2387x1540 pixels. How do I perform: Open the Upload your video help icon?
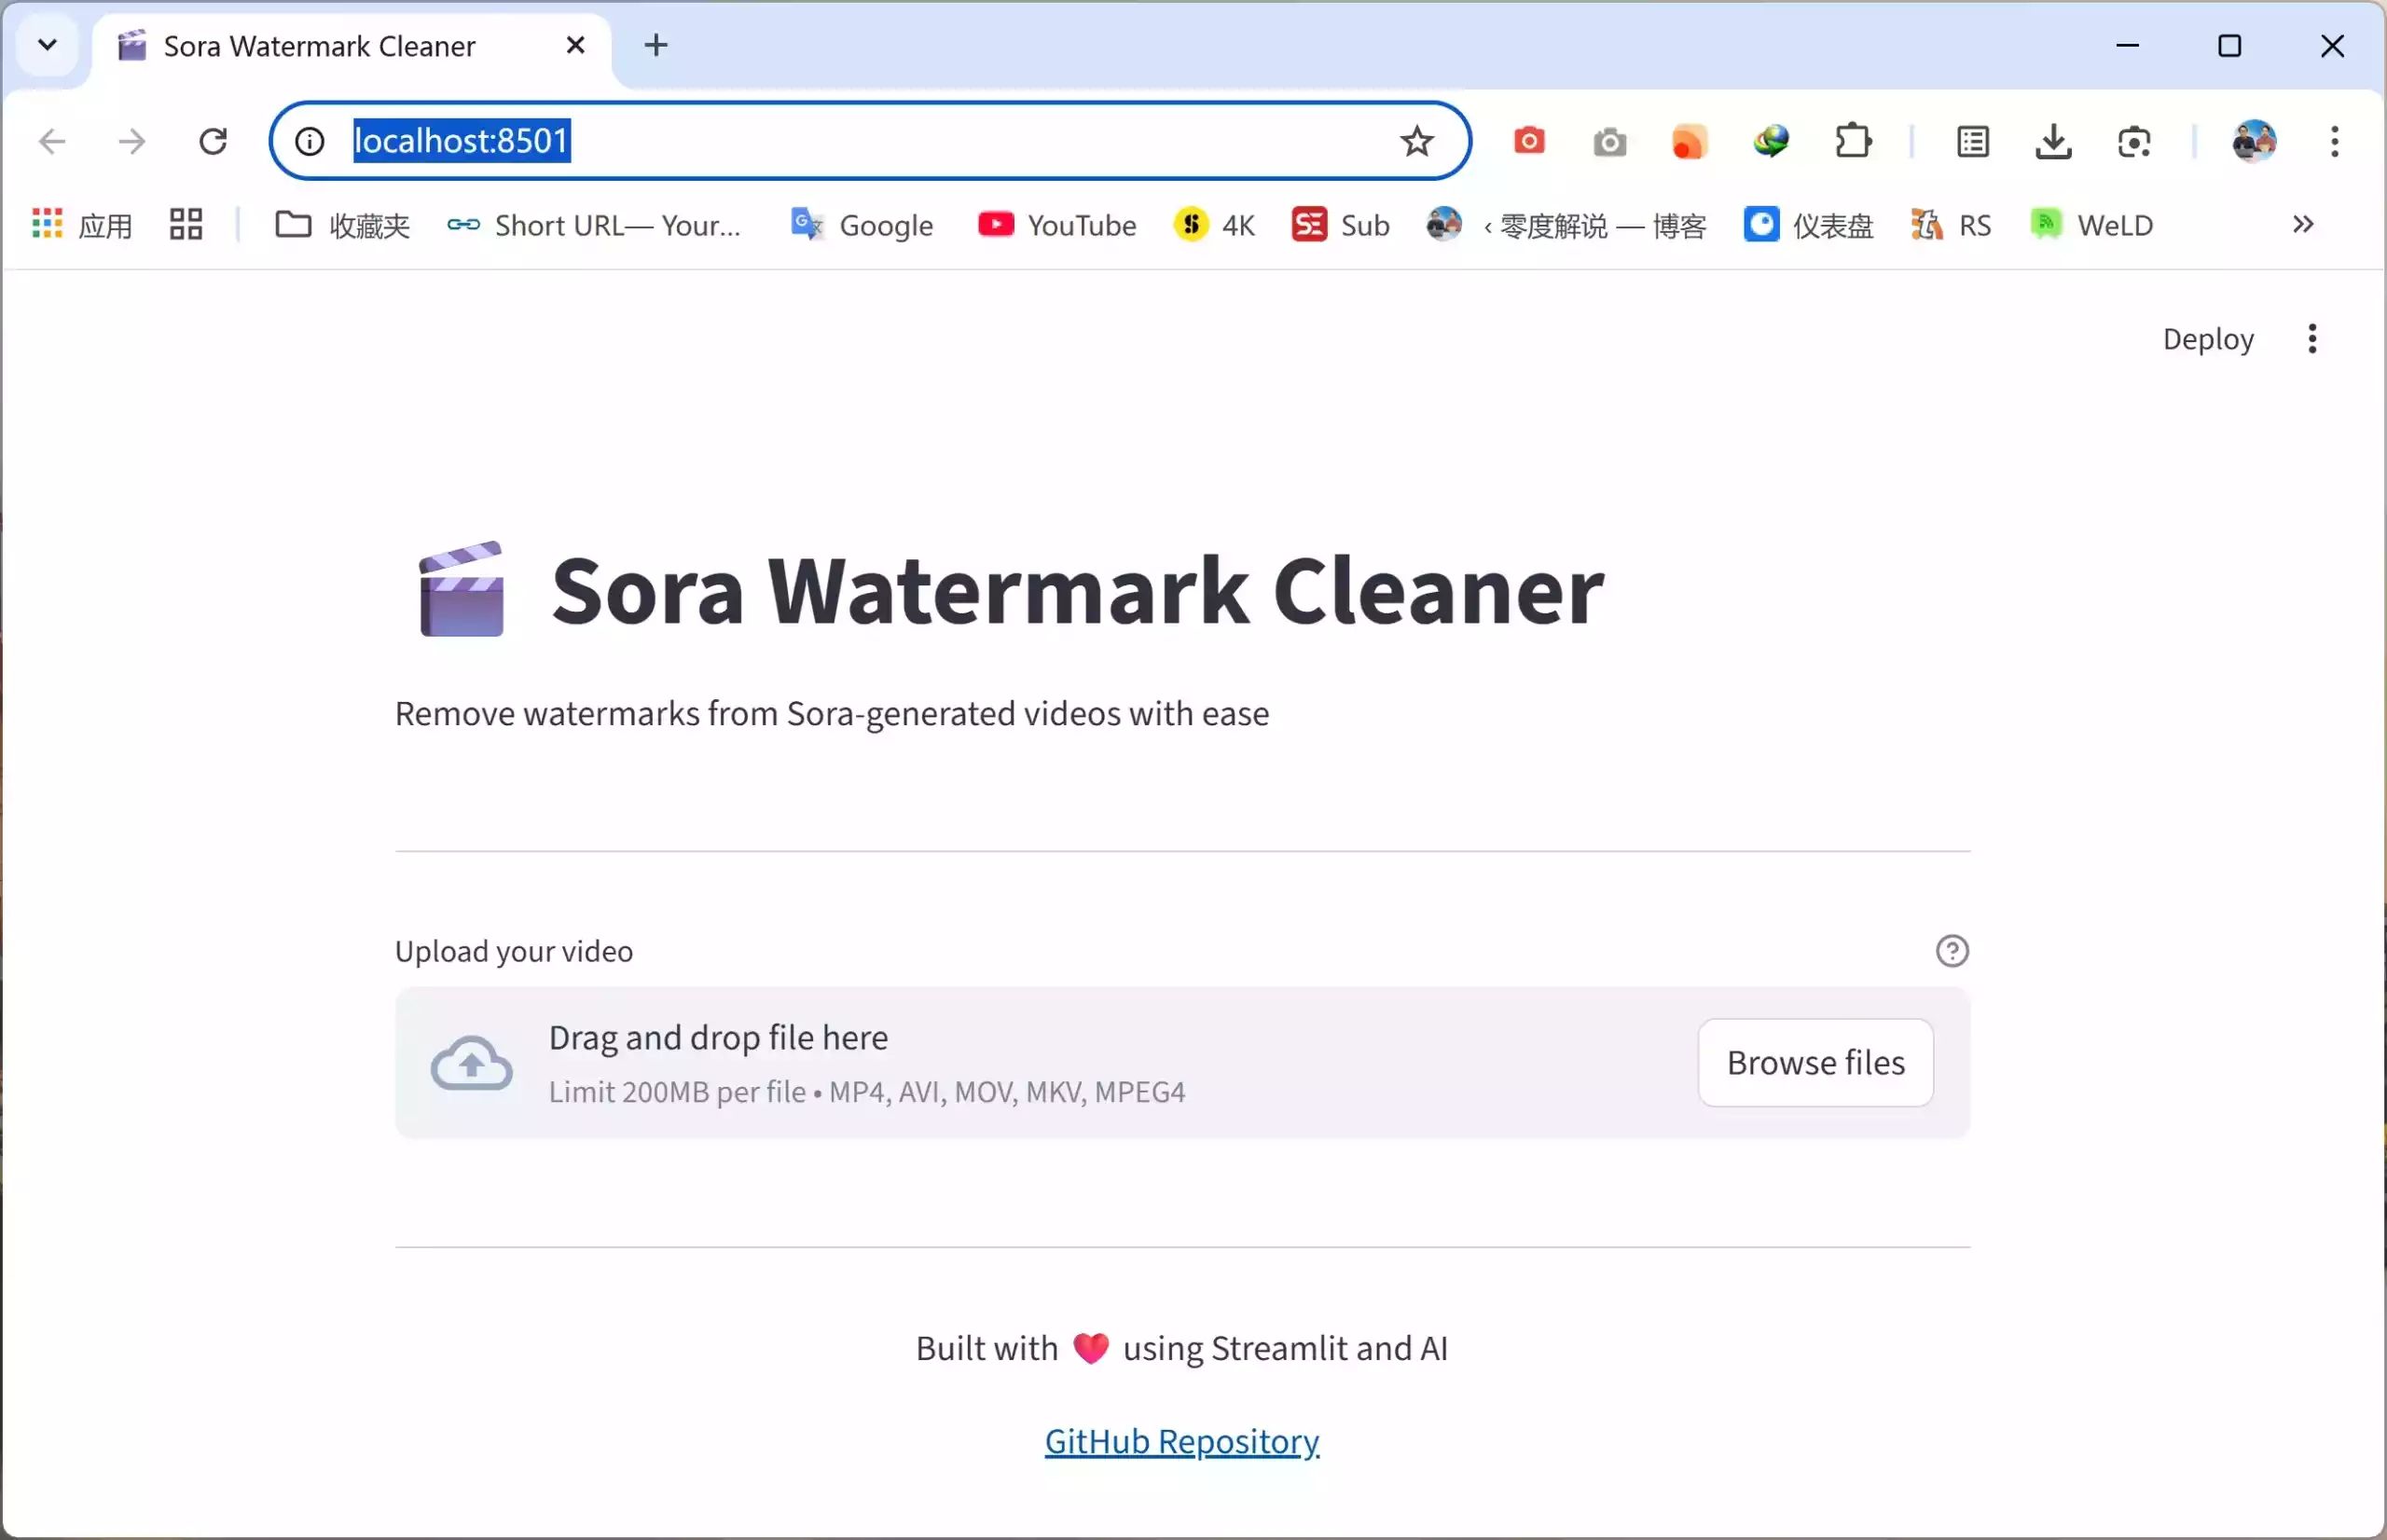(x=1951, y=950)
